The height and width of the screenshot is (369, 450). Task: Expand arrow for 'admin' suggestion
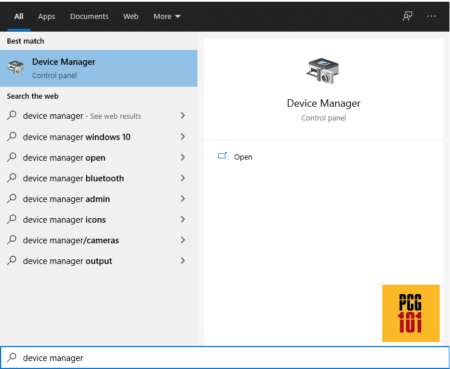(x=183, y=199)
